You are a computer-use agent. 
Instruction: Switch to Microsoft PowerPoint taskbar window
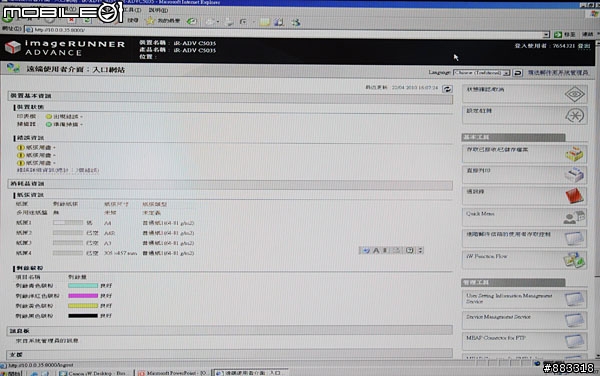[x=173, y=373]
